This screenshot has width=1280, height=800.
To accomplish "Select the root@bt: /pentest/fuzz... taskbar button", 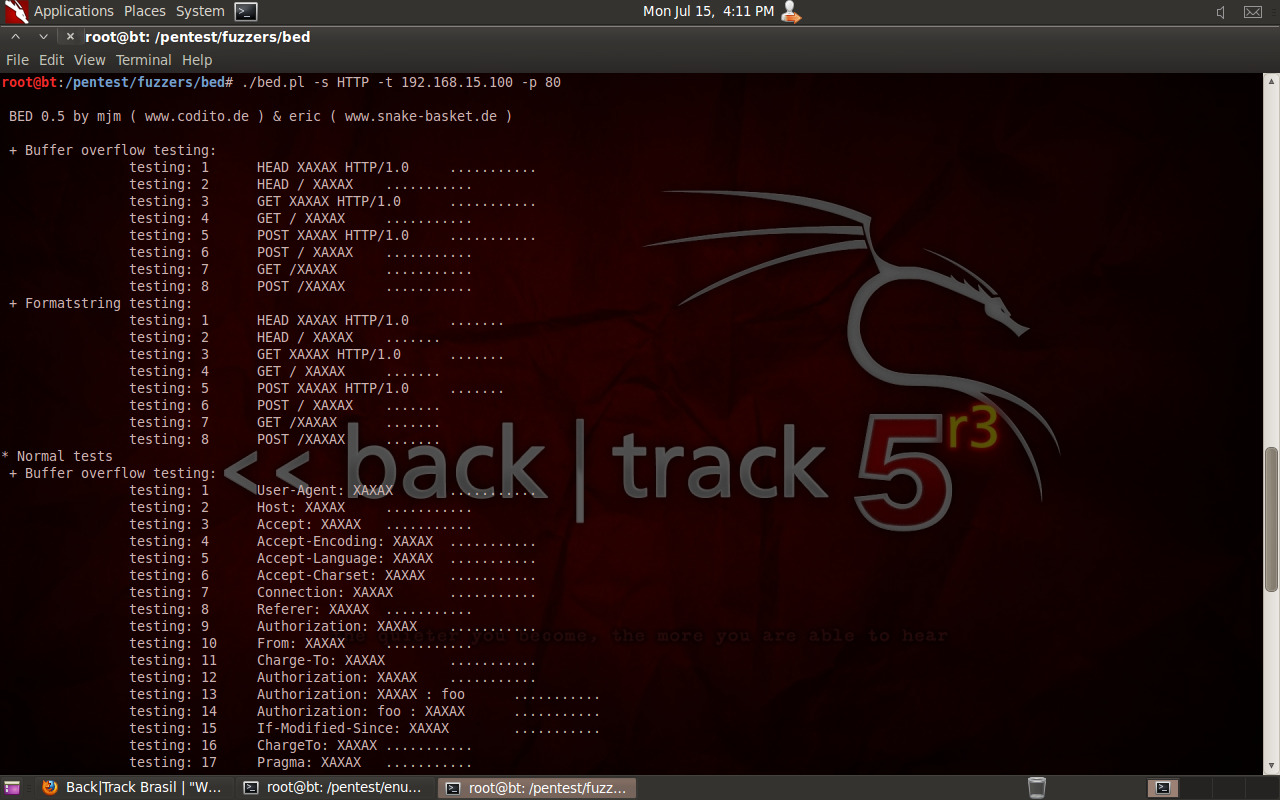I will point(538,788).
